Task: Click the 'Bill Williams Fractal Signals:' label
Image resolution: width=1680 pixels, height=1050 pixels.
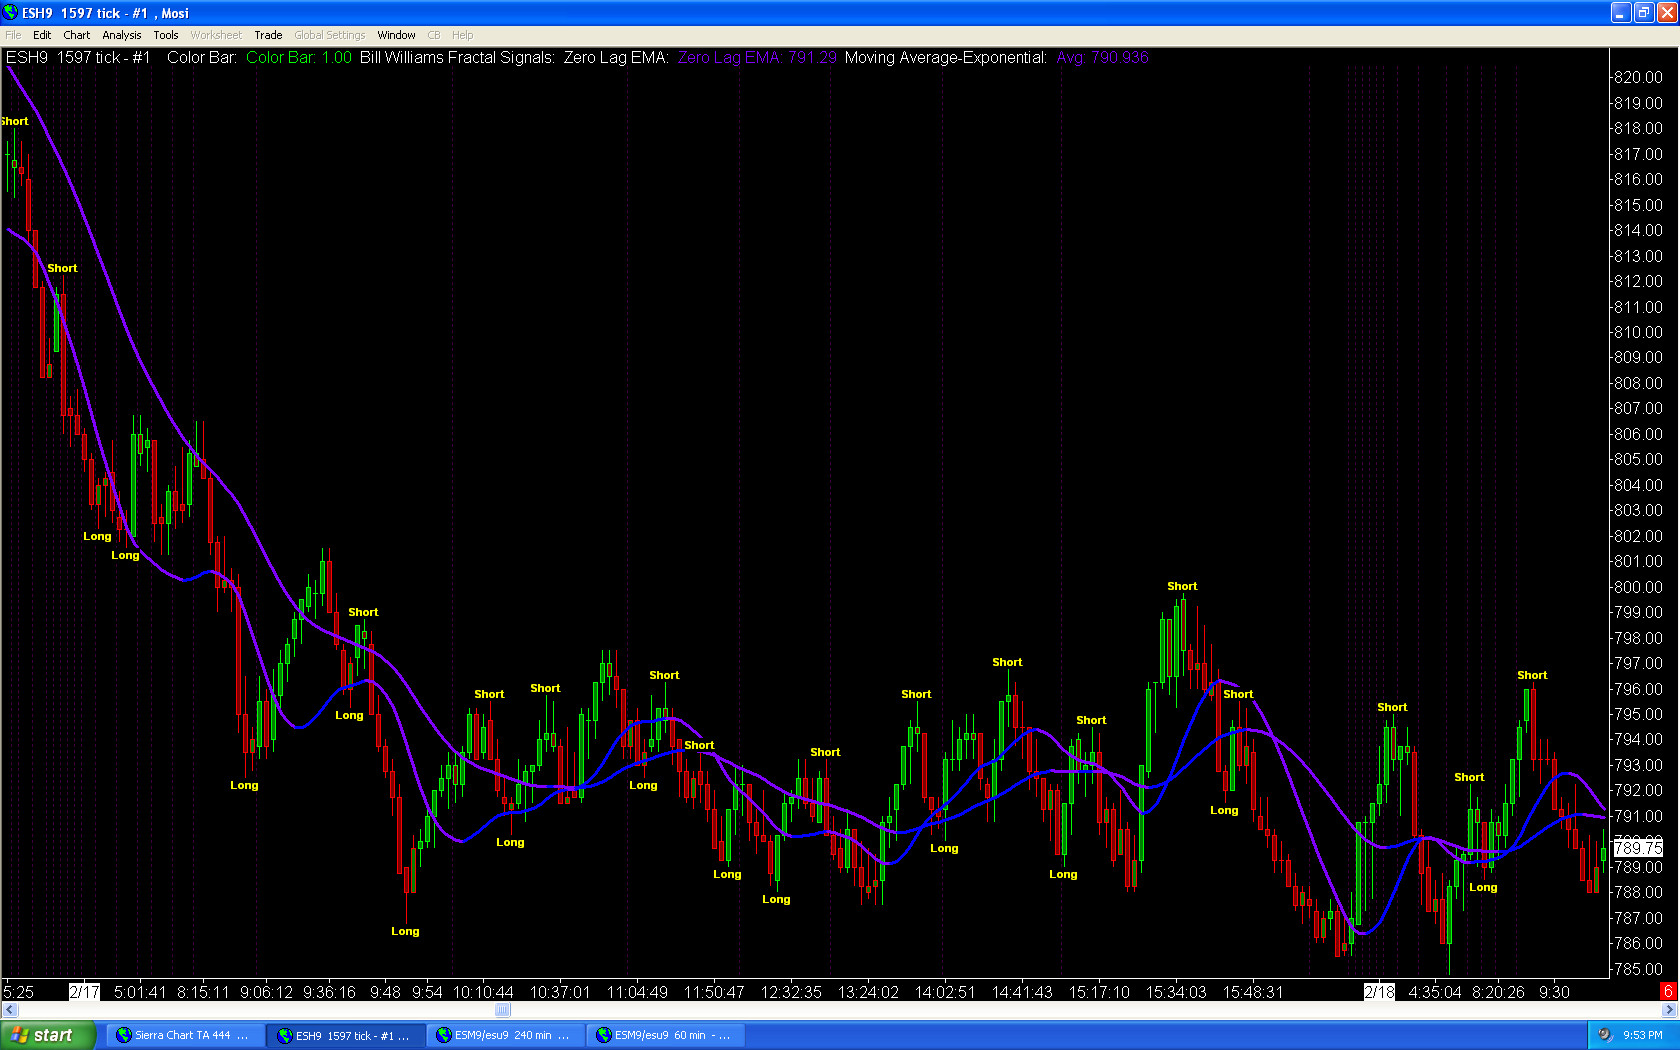Action: [457, 58]
